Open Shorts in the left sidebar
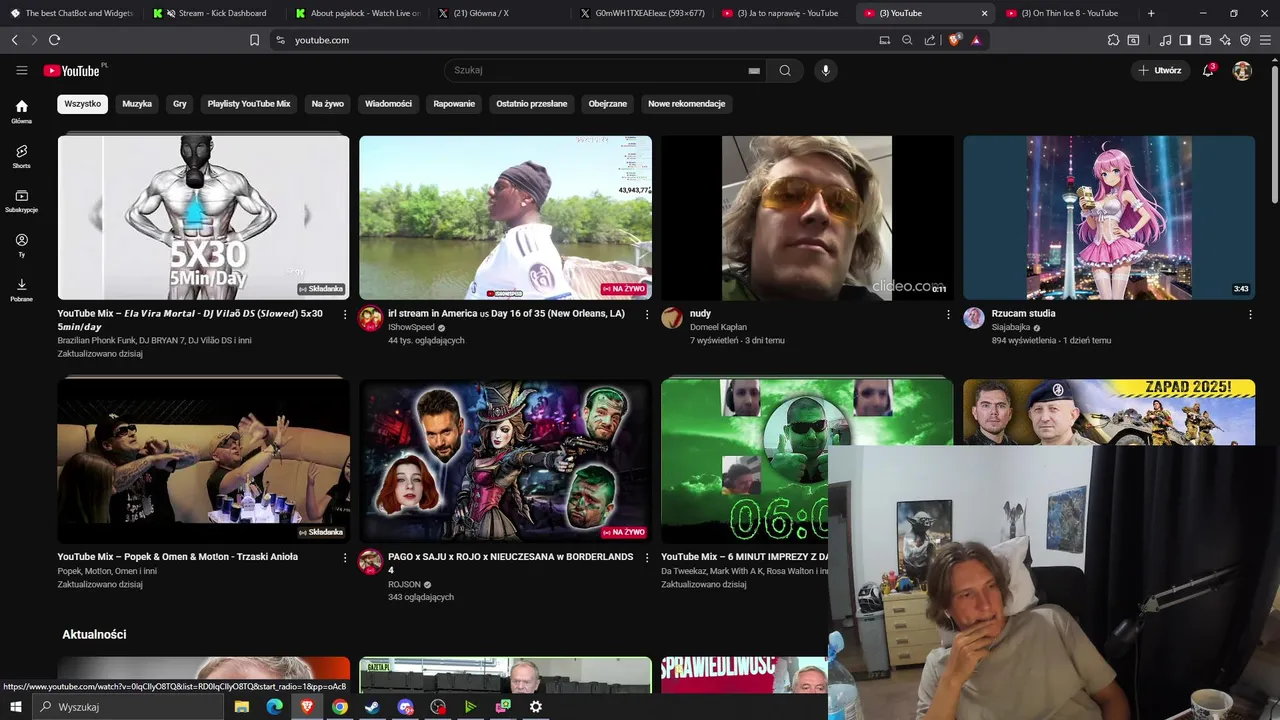This screenshot has width=1280, height=720. click(x=21, y=156)
